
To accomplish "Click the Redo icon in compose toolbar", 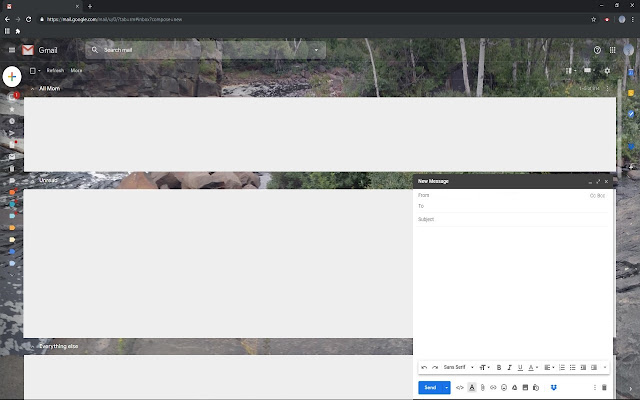I will [x=435, y=368].
